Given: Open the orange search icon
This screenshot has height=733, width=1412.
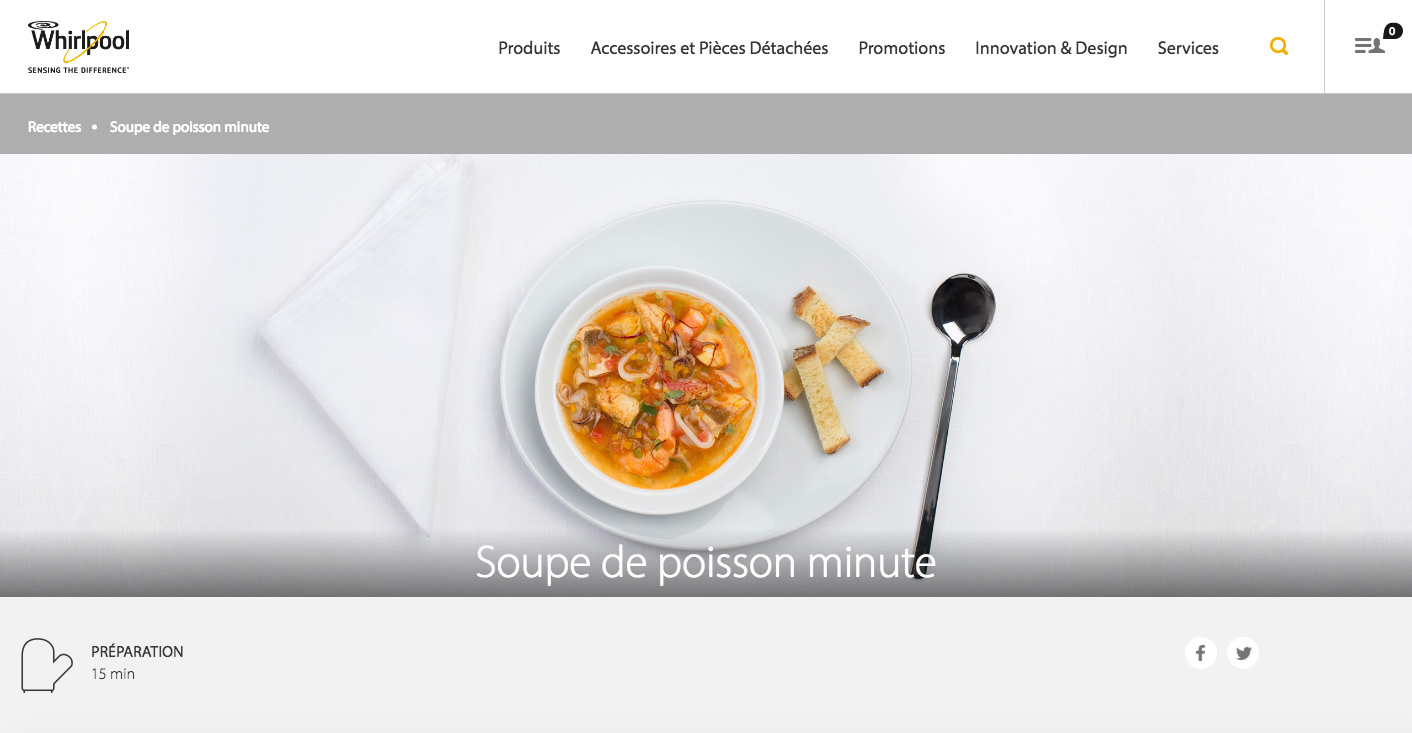Looking at the screenshot, I should [x=1279, y=46].
